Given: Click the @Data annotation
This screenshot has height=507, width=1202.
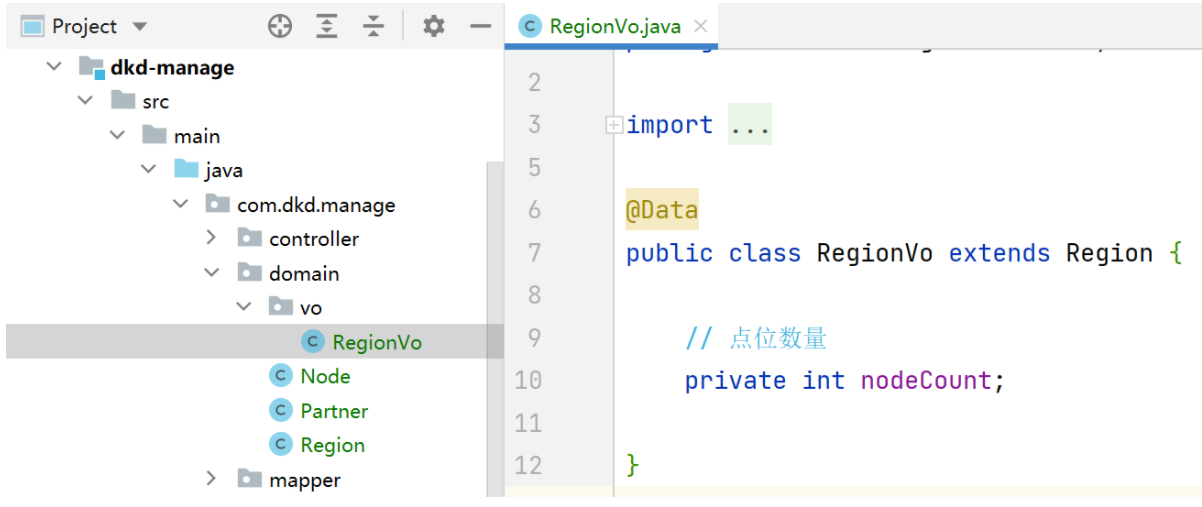Looking at the screenshot, I should tap(662, 210).
